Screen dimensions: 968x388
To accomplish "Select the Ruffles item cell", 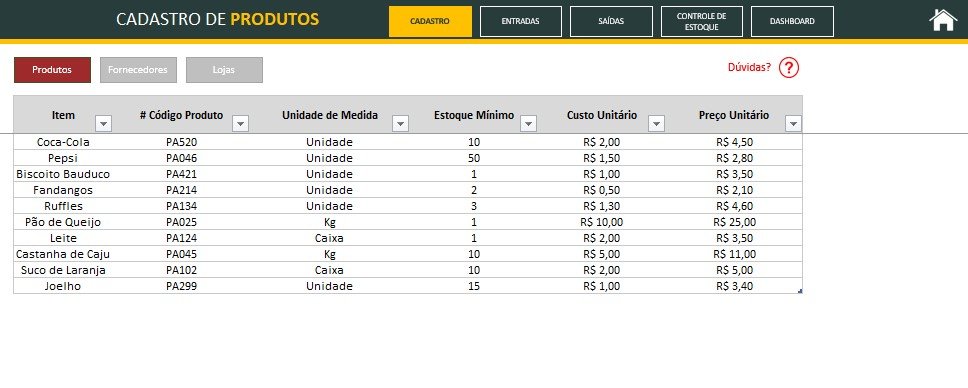I will coord(63,206).
